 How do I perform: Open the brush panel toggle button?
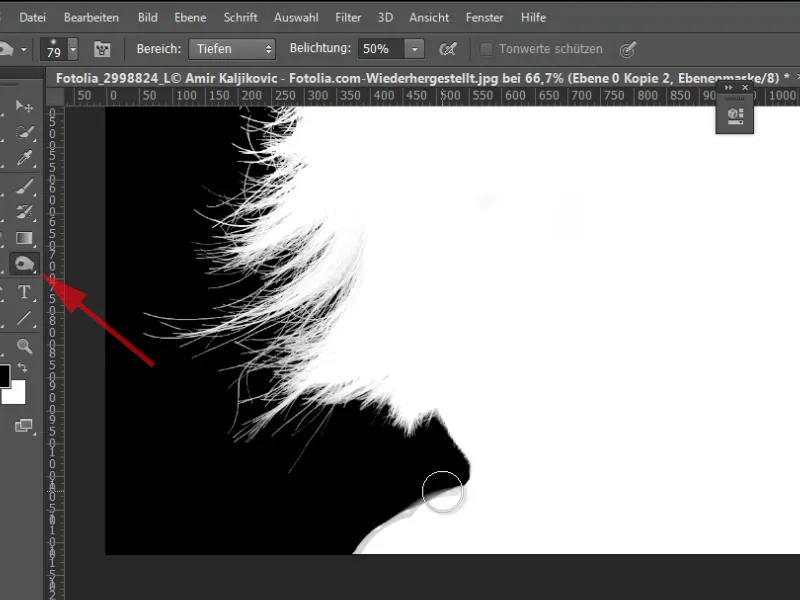pos(101,49)
